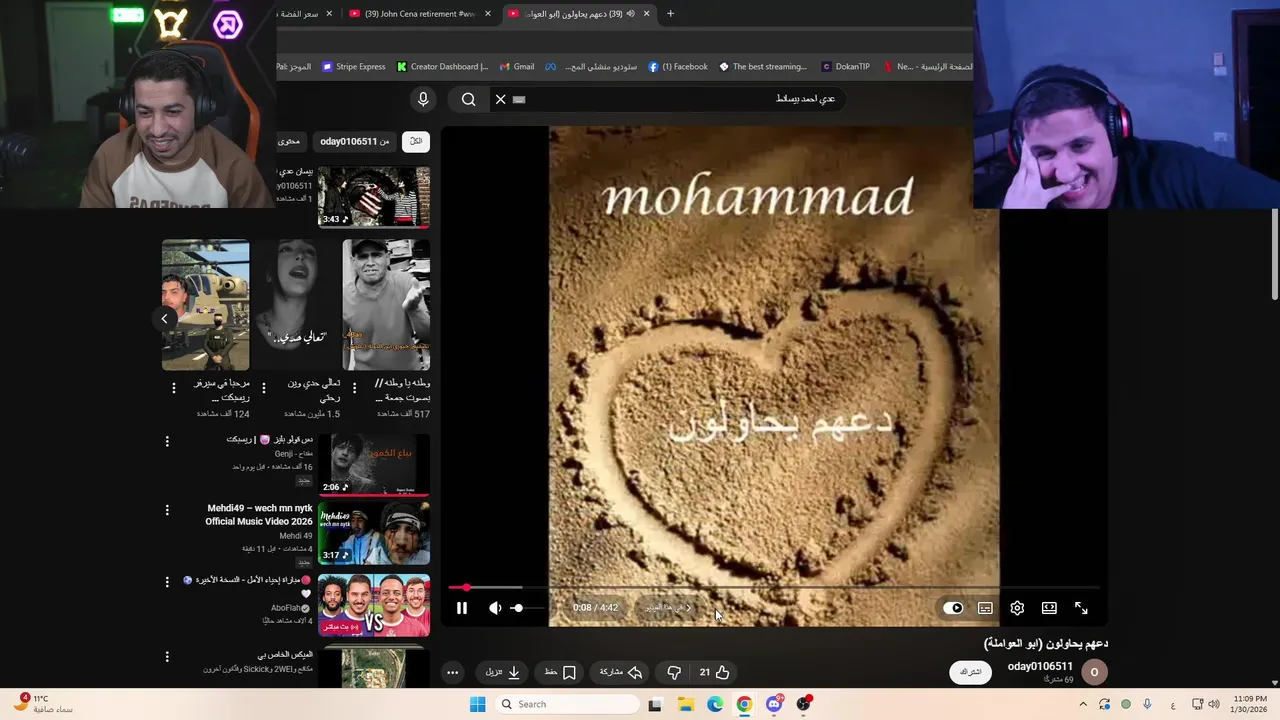Click the Share (مشاركة) button

621,672
